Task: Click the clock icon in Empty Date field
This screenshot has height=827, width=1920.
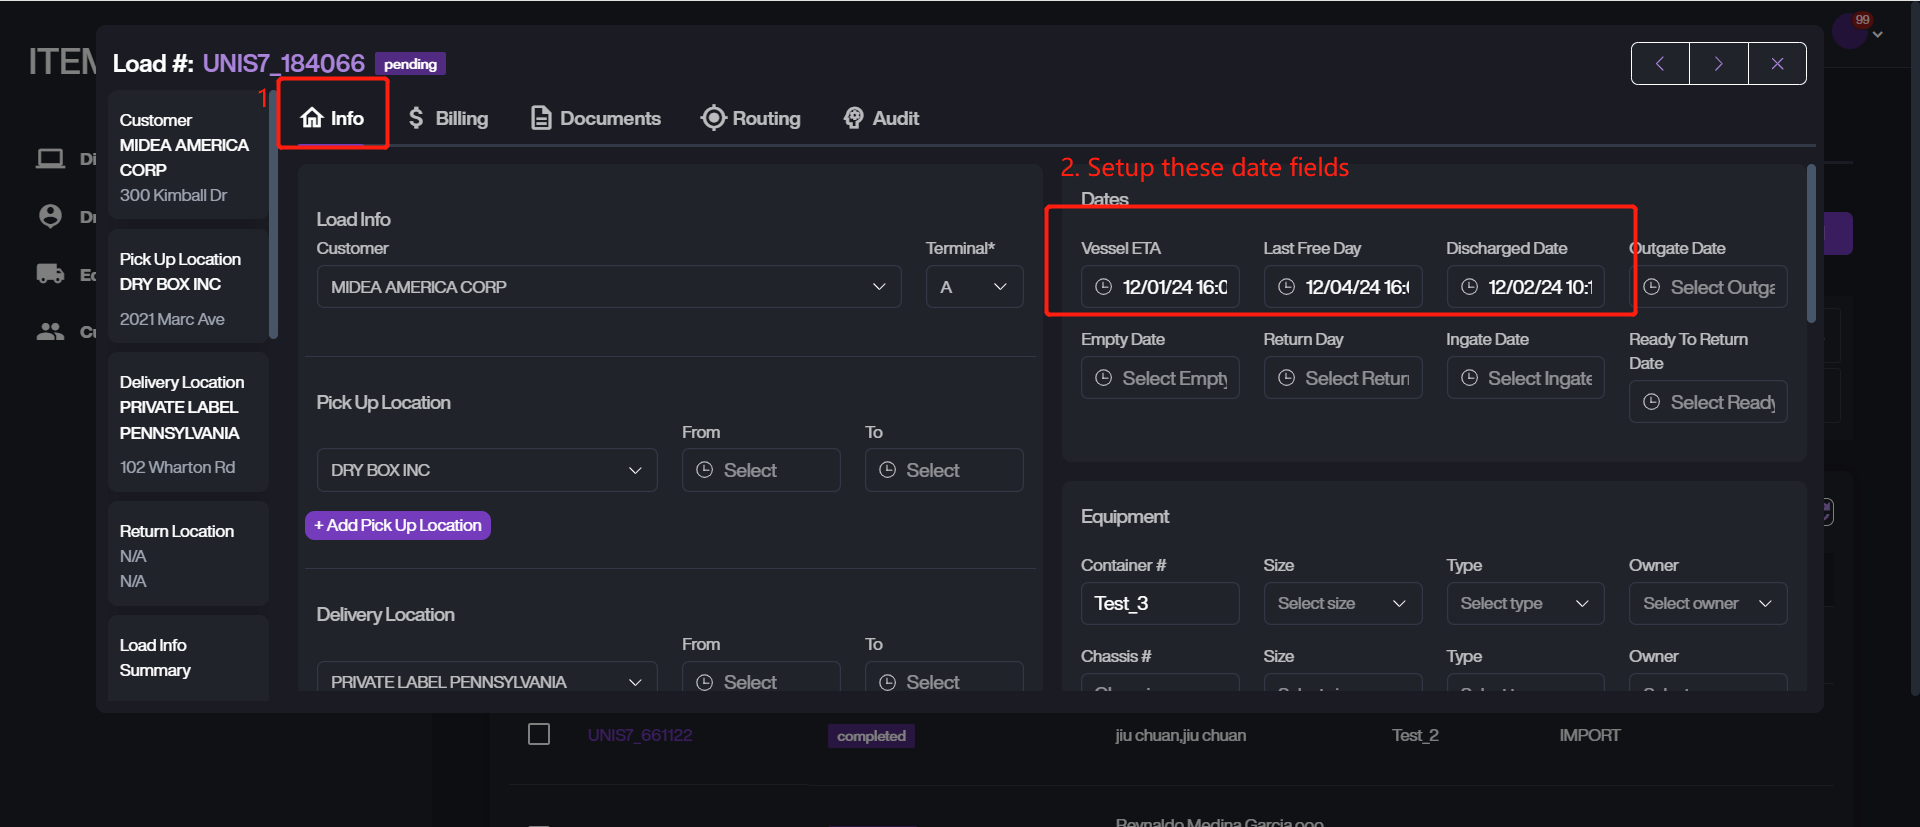Action: pyautogui.click(x=1103, y=378)
